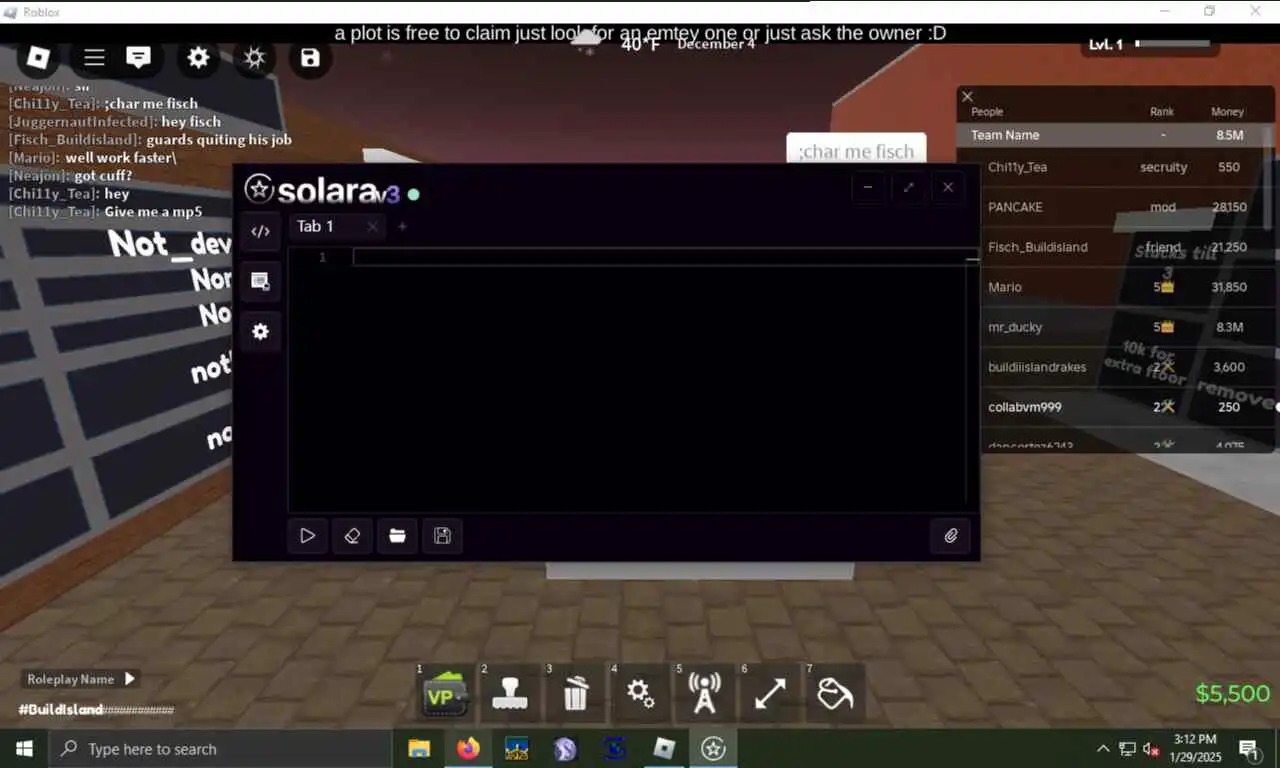Open the Windows Start menu
Viewport: 1280px width, 768px height.
pos(24,748)
